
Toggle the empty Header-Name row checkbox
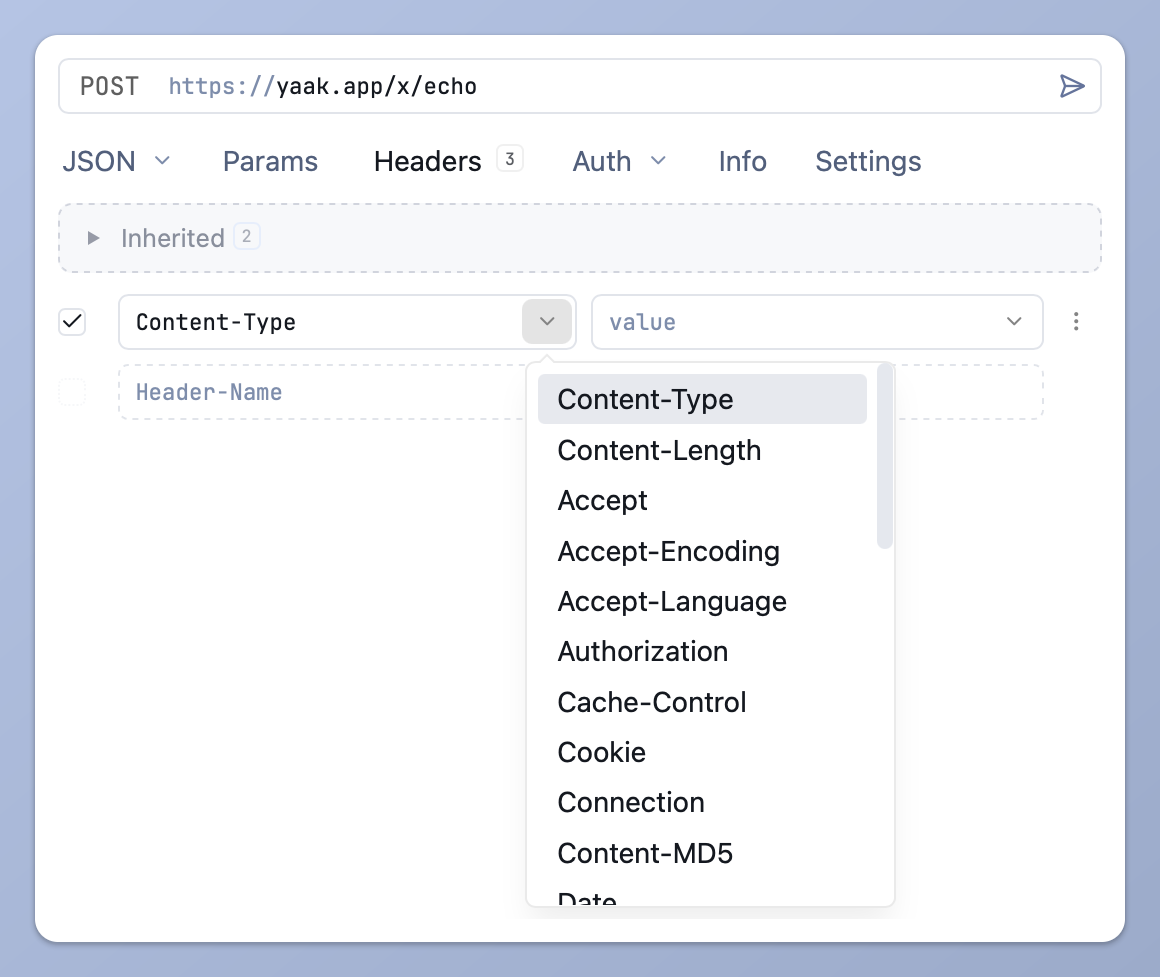(x=72, y=392)
